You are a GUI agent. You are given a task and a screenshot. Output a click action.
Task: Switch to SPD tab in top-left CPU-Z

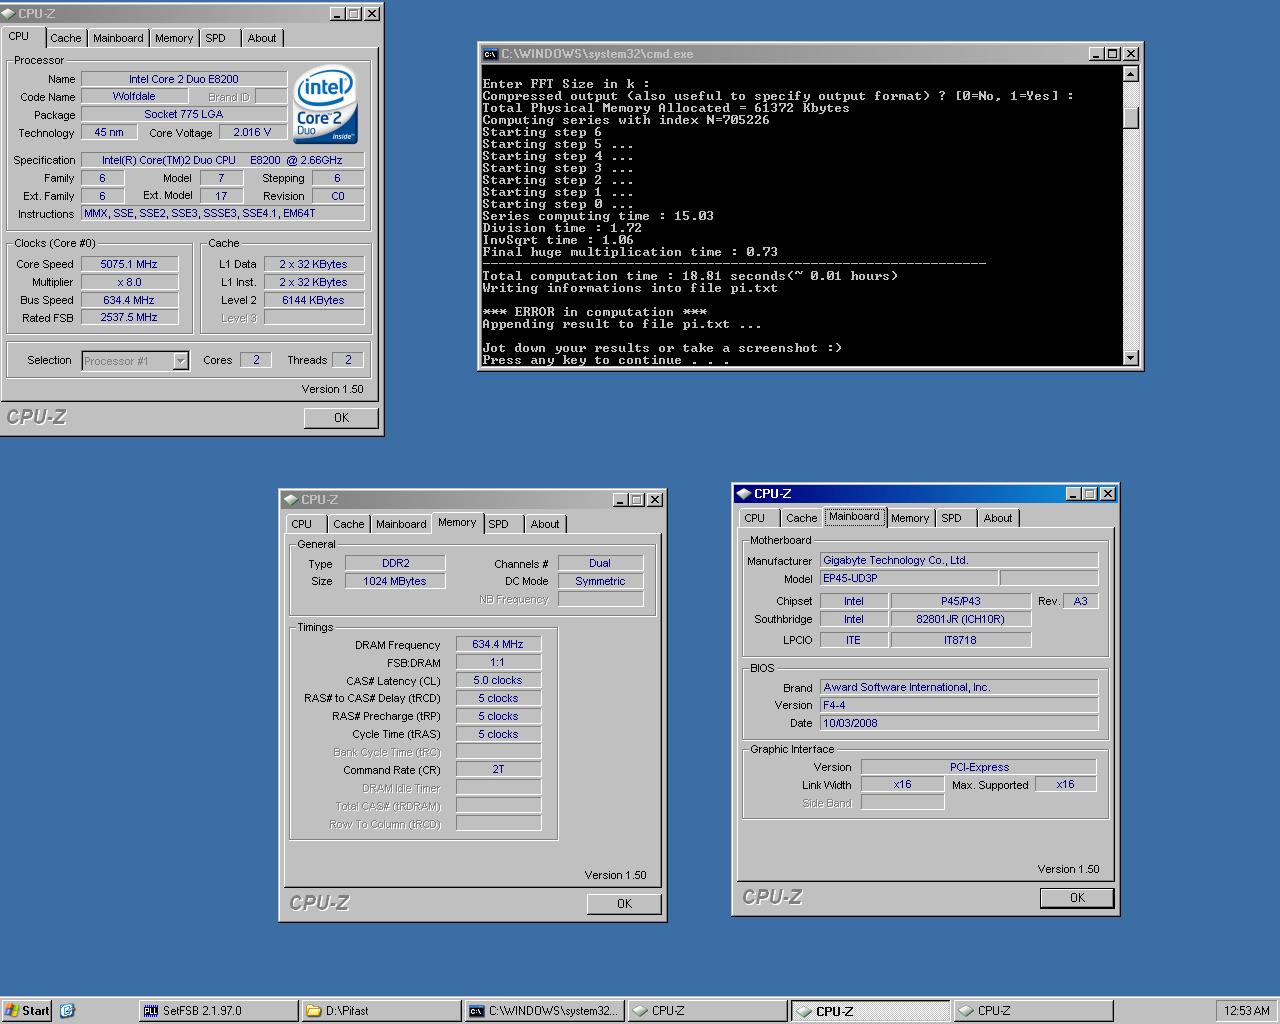click(216, 38)
